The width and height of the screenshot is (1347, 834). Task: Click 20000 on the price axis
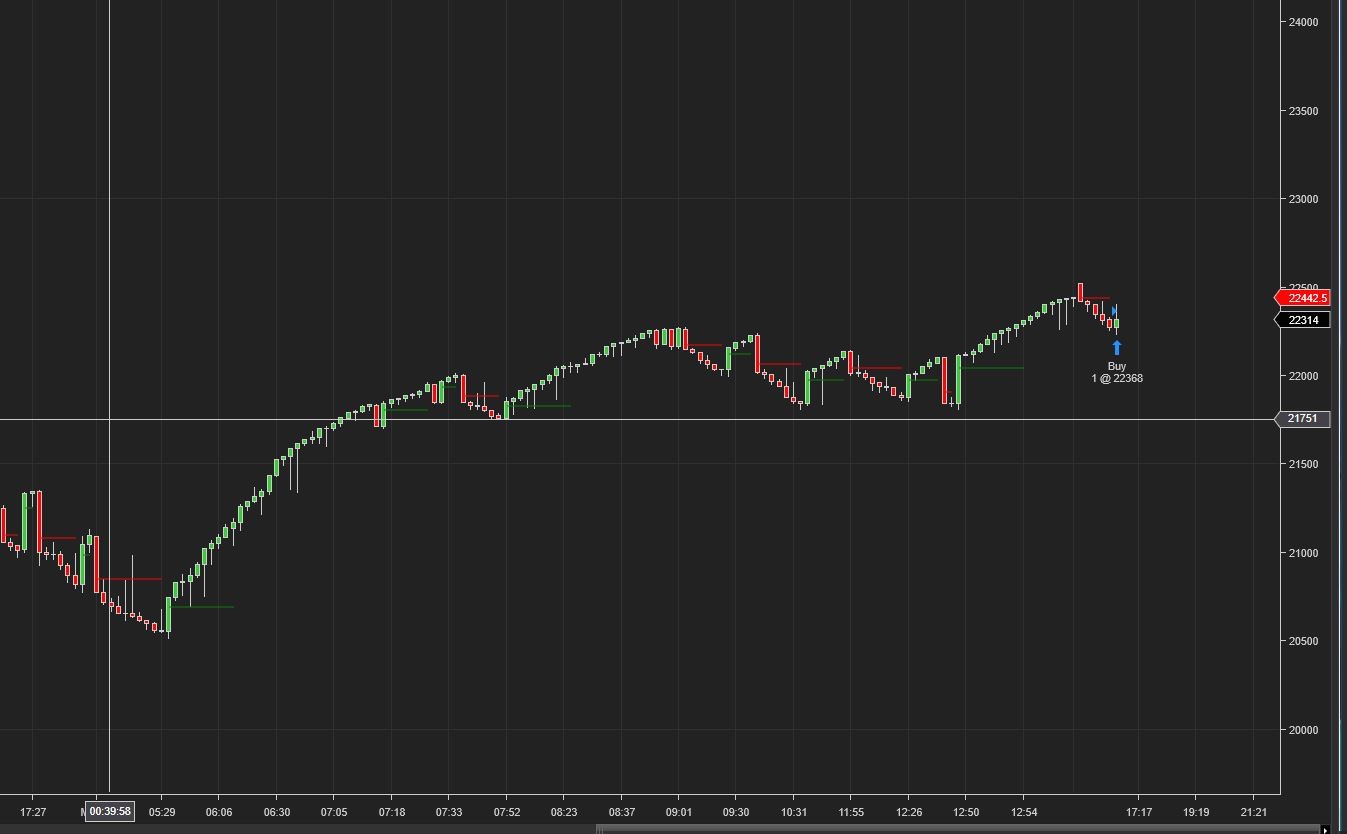pos(1304,730)
